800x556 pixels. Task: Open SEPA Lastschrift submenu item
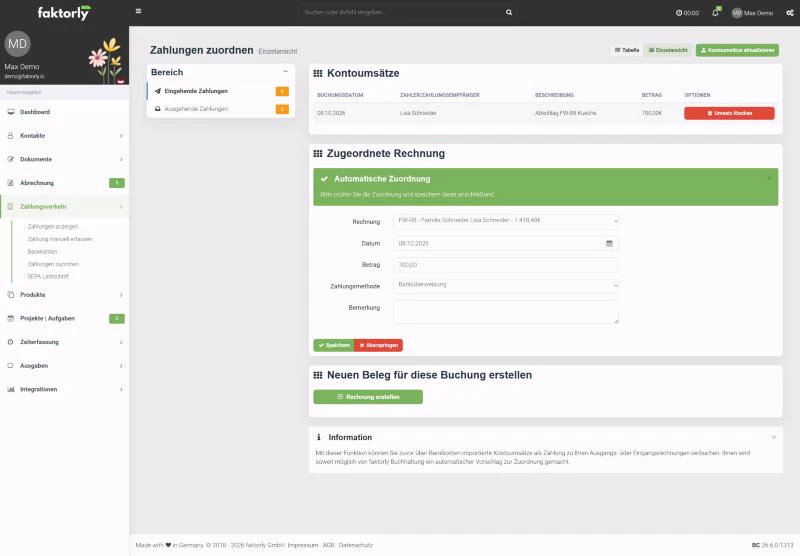point(48,276)
